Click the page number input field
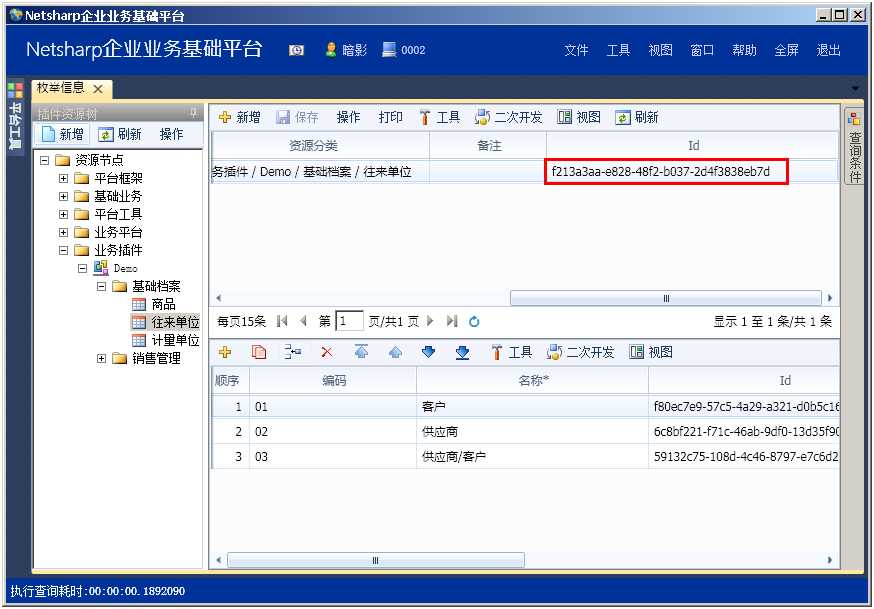Image resolution: width=874 pixels, height=609 pixels. pos(349,321)
